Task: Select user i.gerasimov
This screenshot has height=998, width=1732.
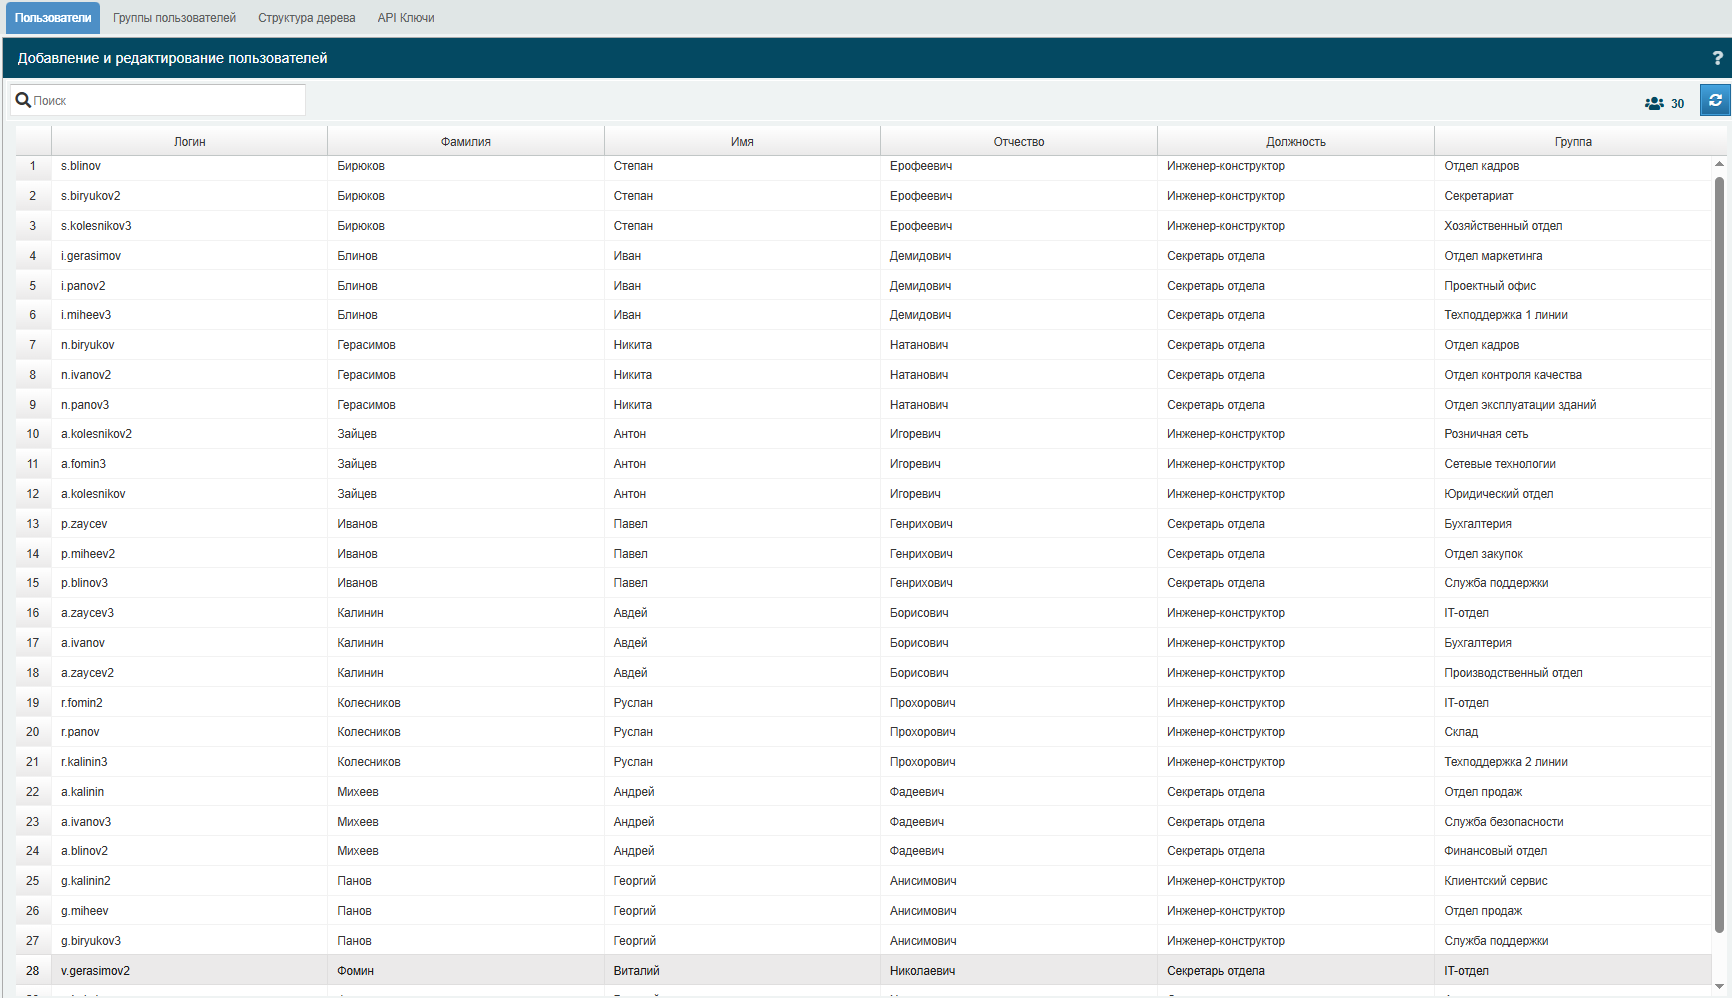Action: coord(91,256)
